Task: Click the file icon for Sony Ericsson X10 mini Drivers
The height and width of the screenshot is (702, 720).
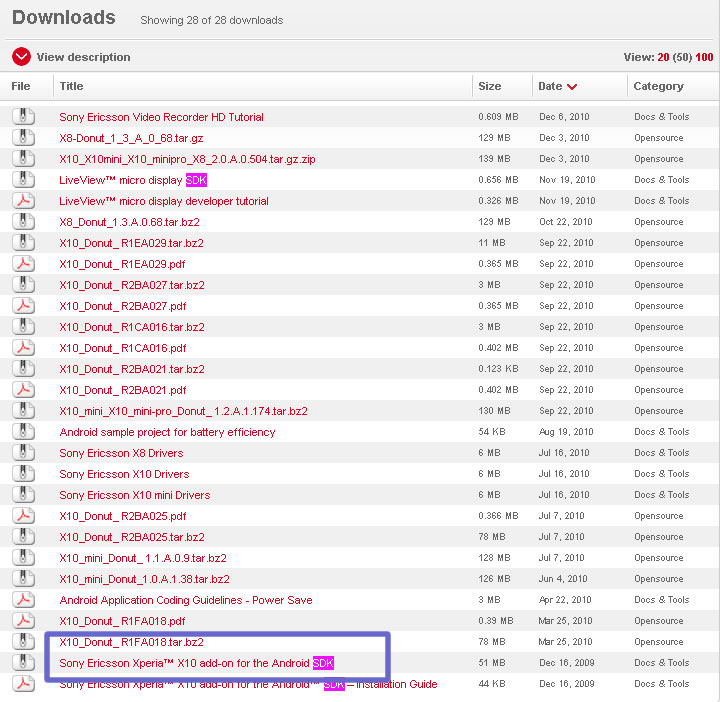Action: (23, 495)
